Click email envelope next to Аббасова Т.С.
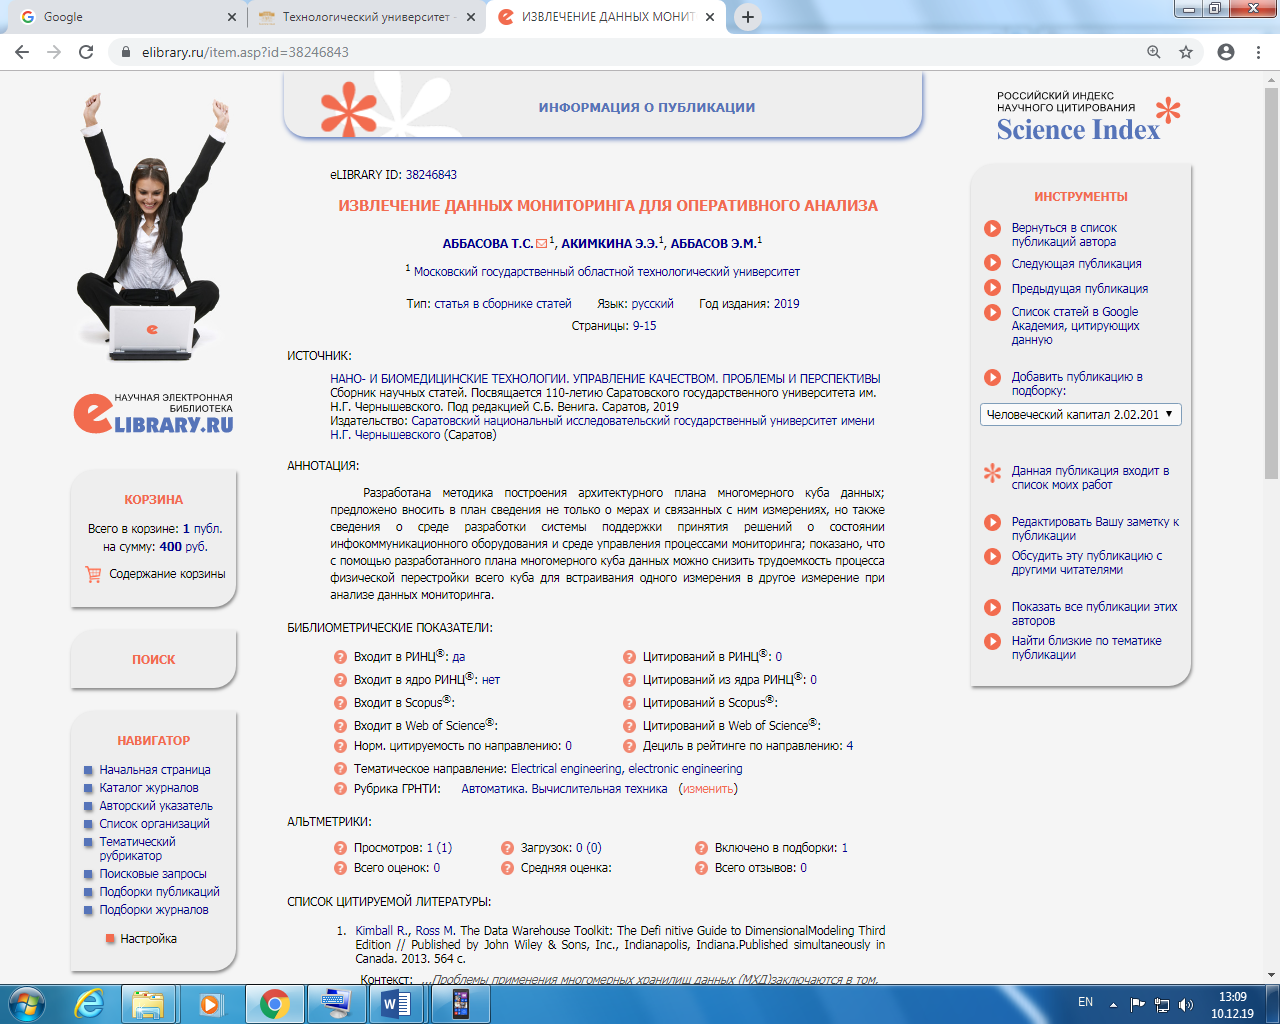This screenshot has height=1024, width=1280. [542, 243]
